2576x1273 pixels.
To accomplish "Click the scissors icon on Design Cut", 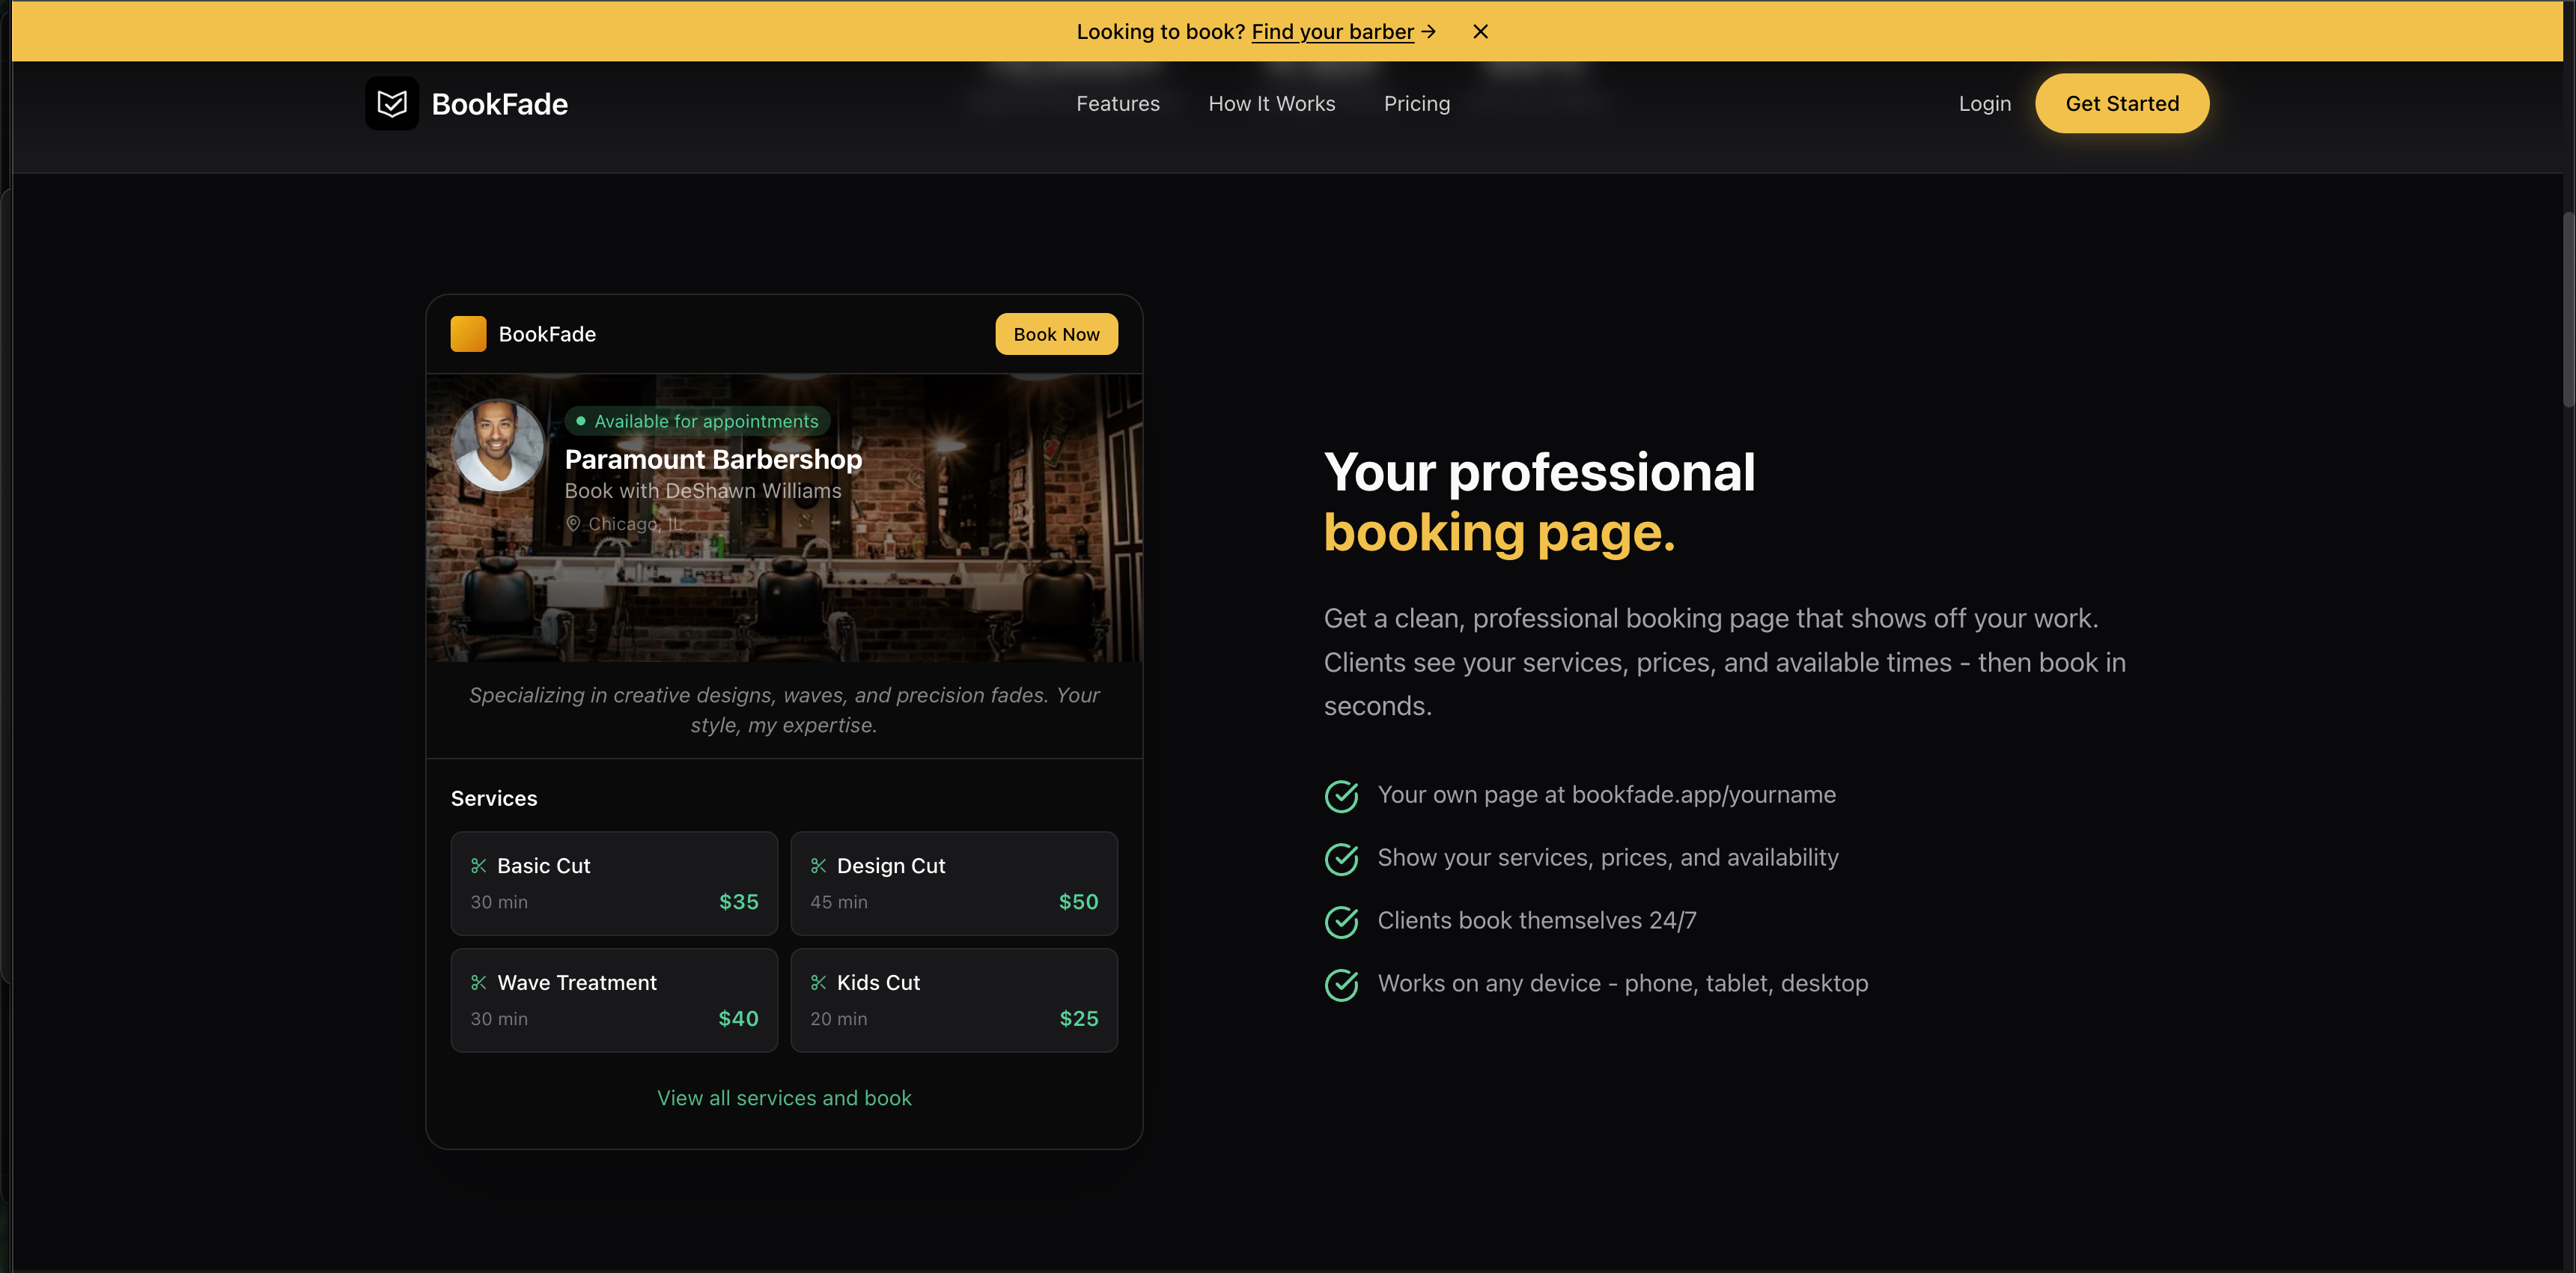I will point(818,866).
